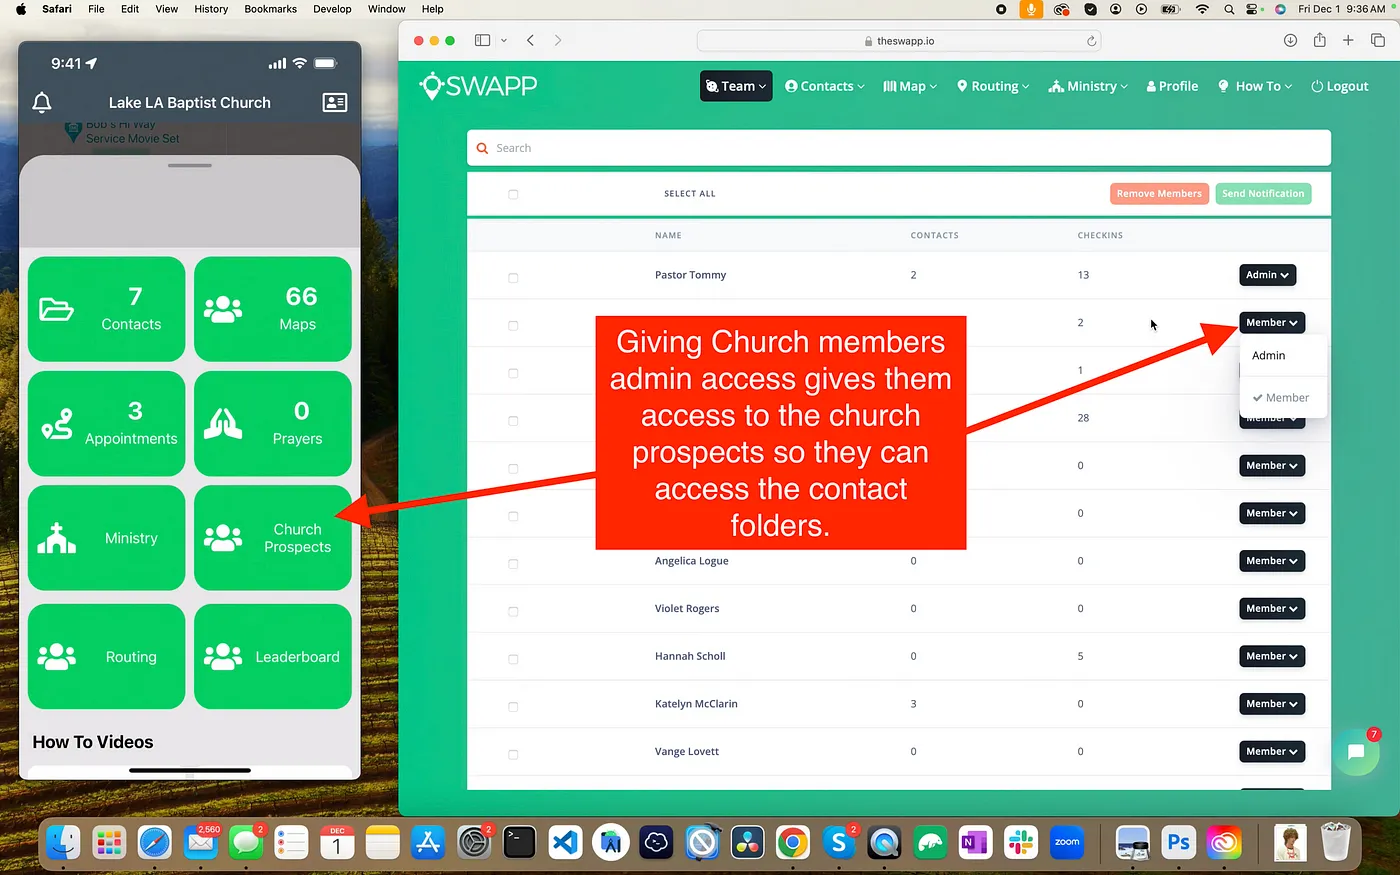Open the Contacts menu in the navbar

[824, 86]
